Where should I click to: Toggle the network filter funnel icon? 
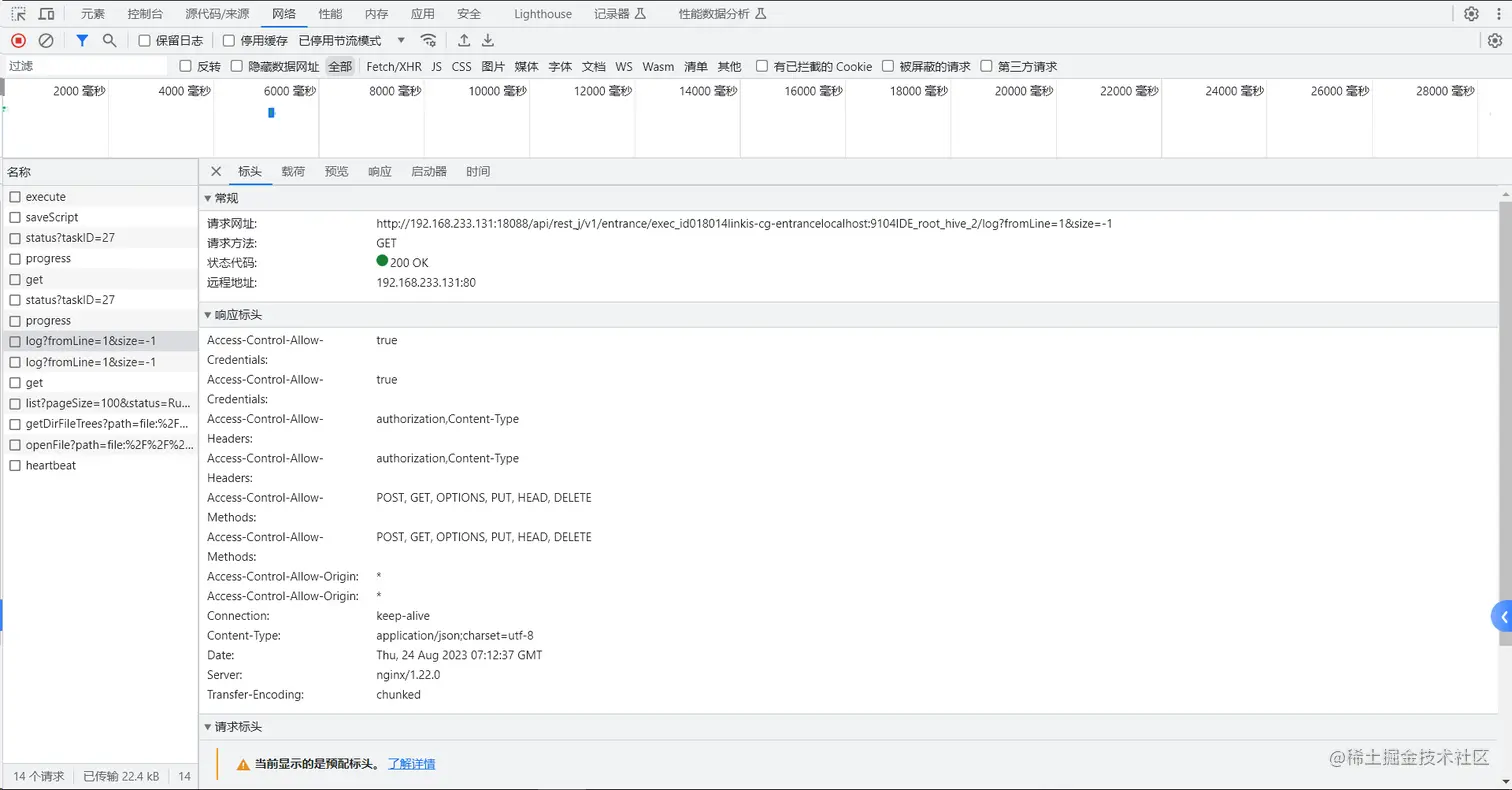(x=82, y=40)
